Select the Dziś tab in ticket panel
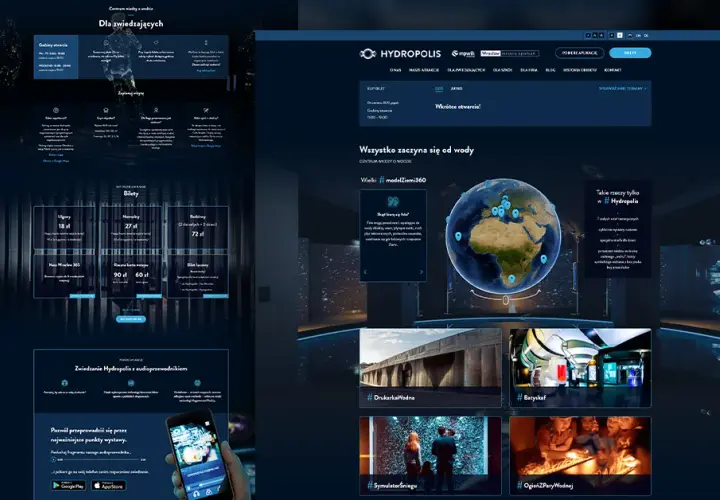This screenshot has height=500, width=720. pyautogui.click(x=439, y=89)
